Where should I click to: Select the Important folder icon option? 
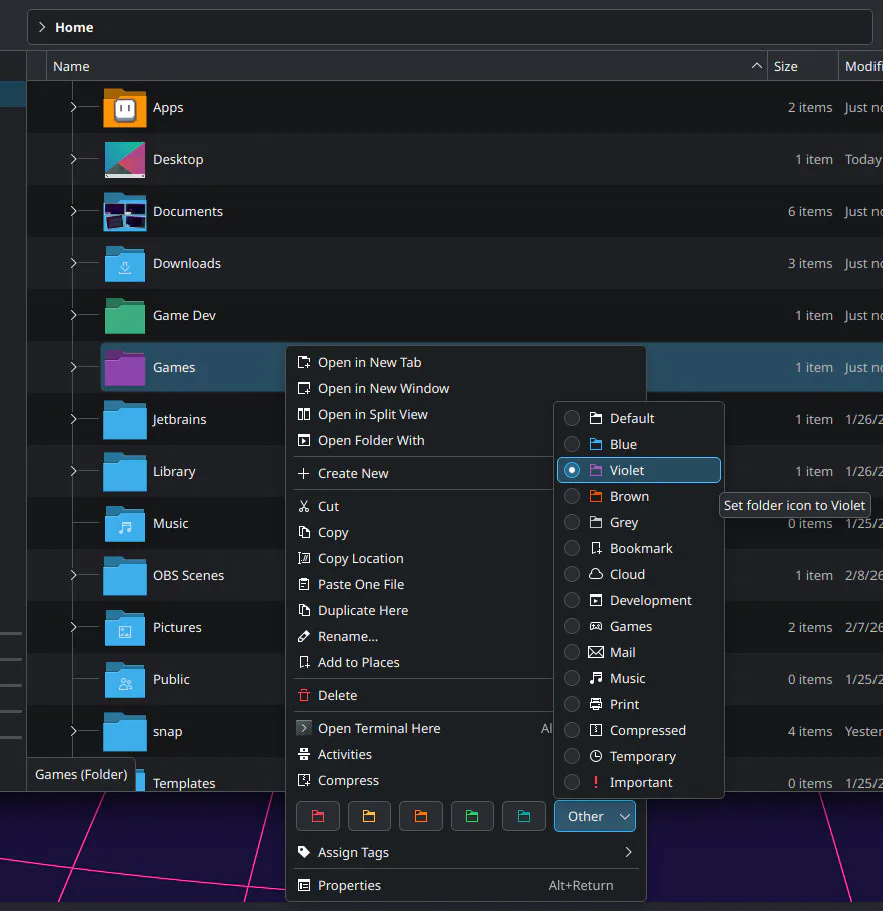click(x=639, y=783)
